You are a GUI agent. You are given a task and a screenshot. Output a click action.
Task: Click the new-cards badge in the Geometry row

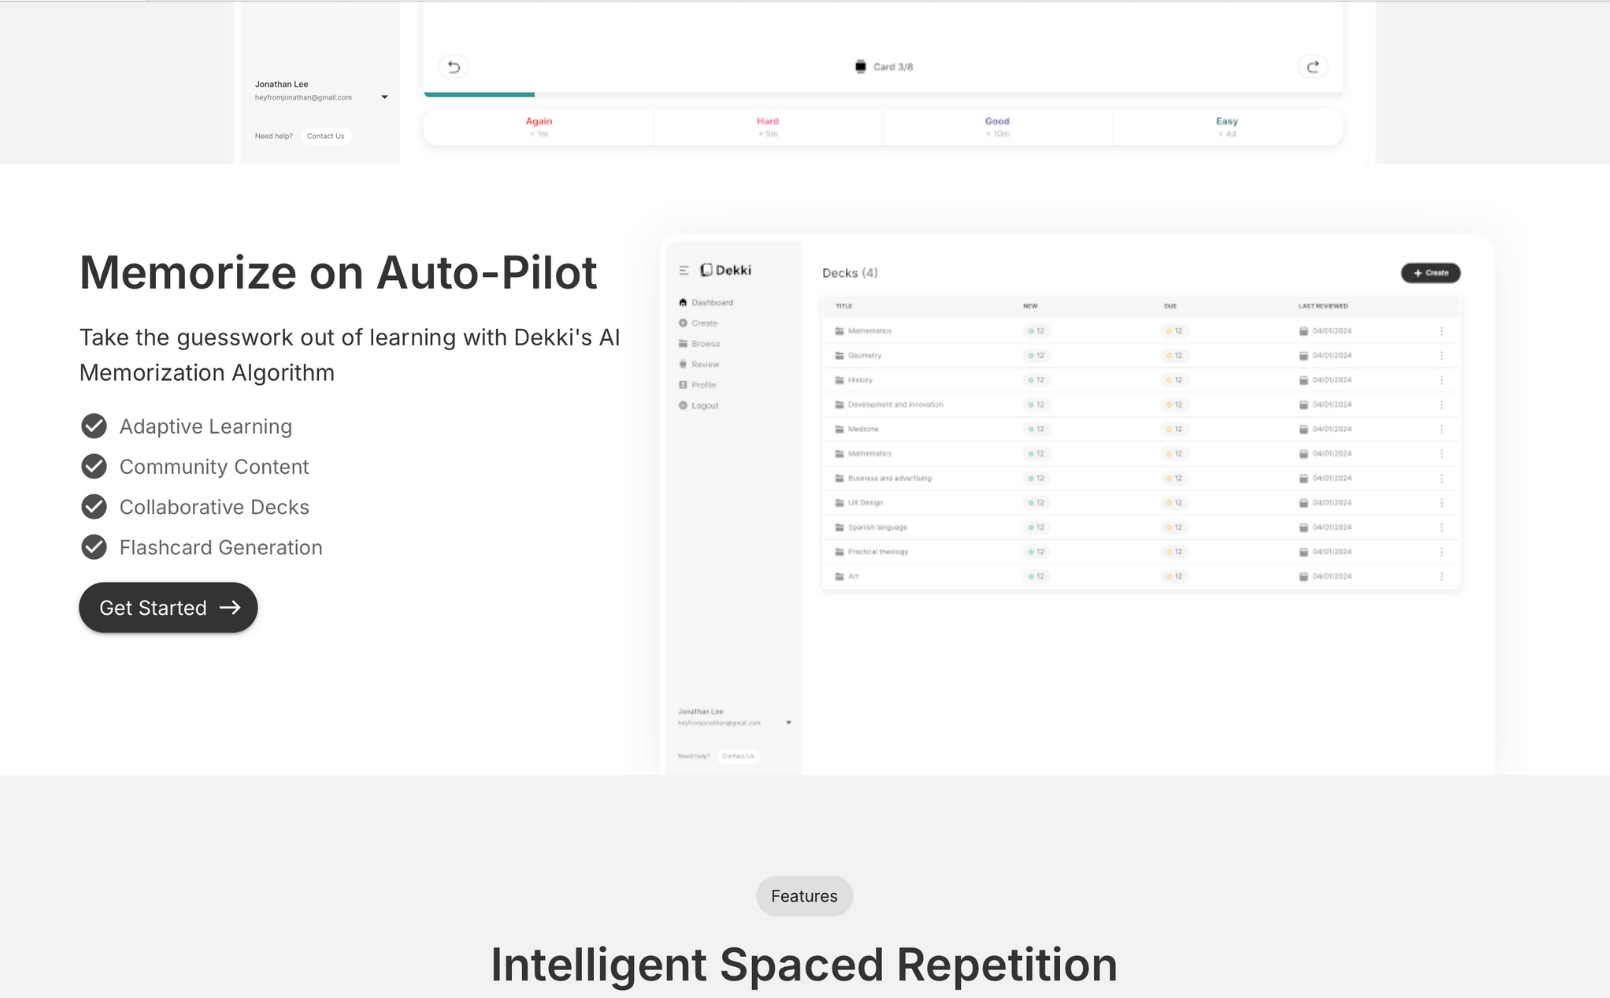tap(1036, 356)
